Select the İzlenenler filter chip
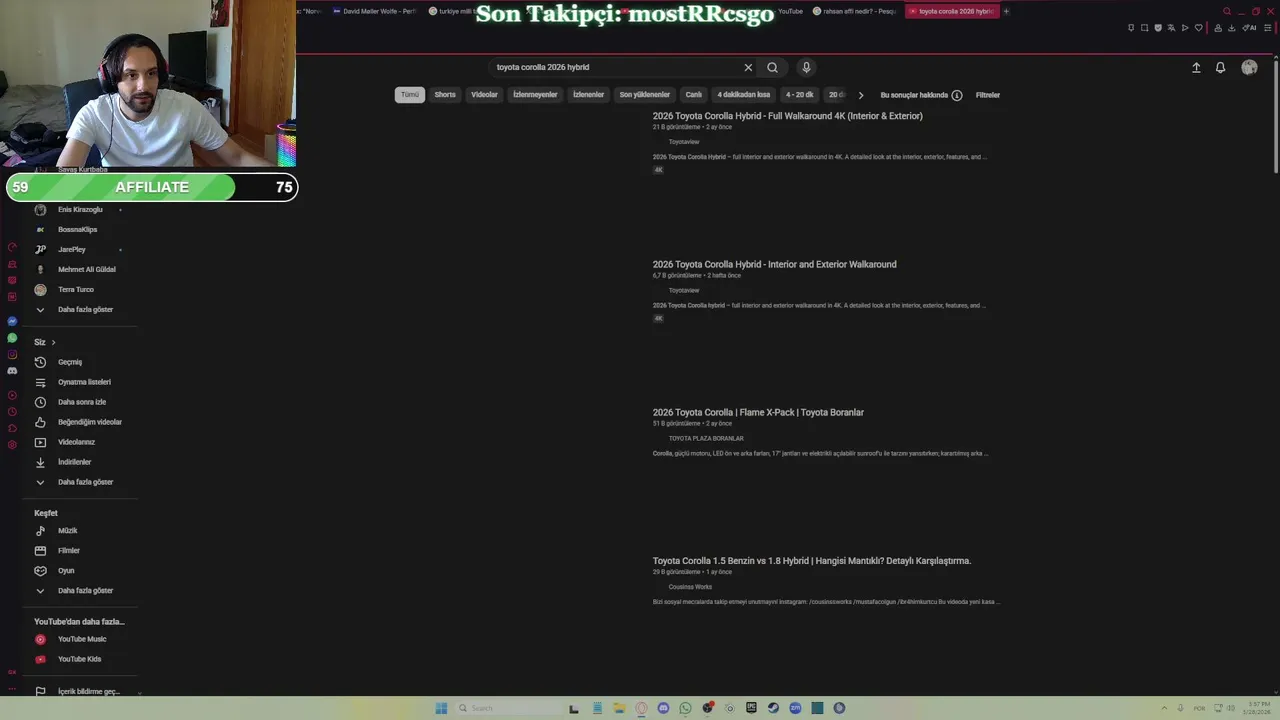Image resolution: width=1280 pixels, height=720 pixels. click(x=588, y=95)
